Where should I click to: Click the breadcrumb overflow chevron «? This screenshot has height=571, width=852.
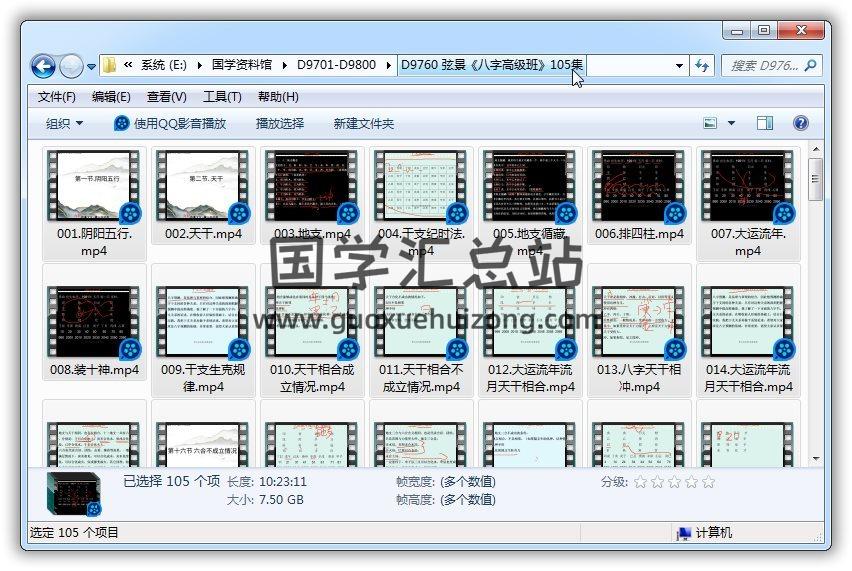point(128,65)
